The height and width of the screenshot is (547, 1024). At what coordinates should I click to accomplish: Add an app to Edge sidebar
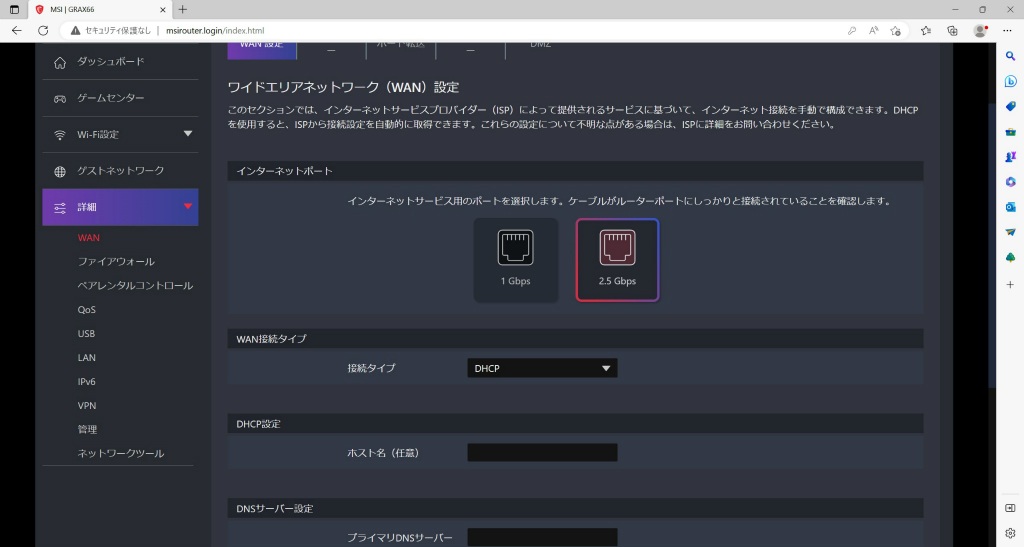(1010, 285)
